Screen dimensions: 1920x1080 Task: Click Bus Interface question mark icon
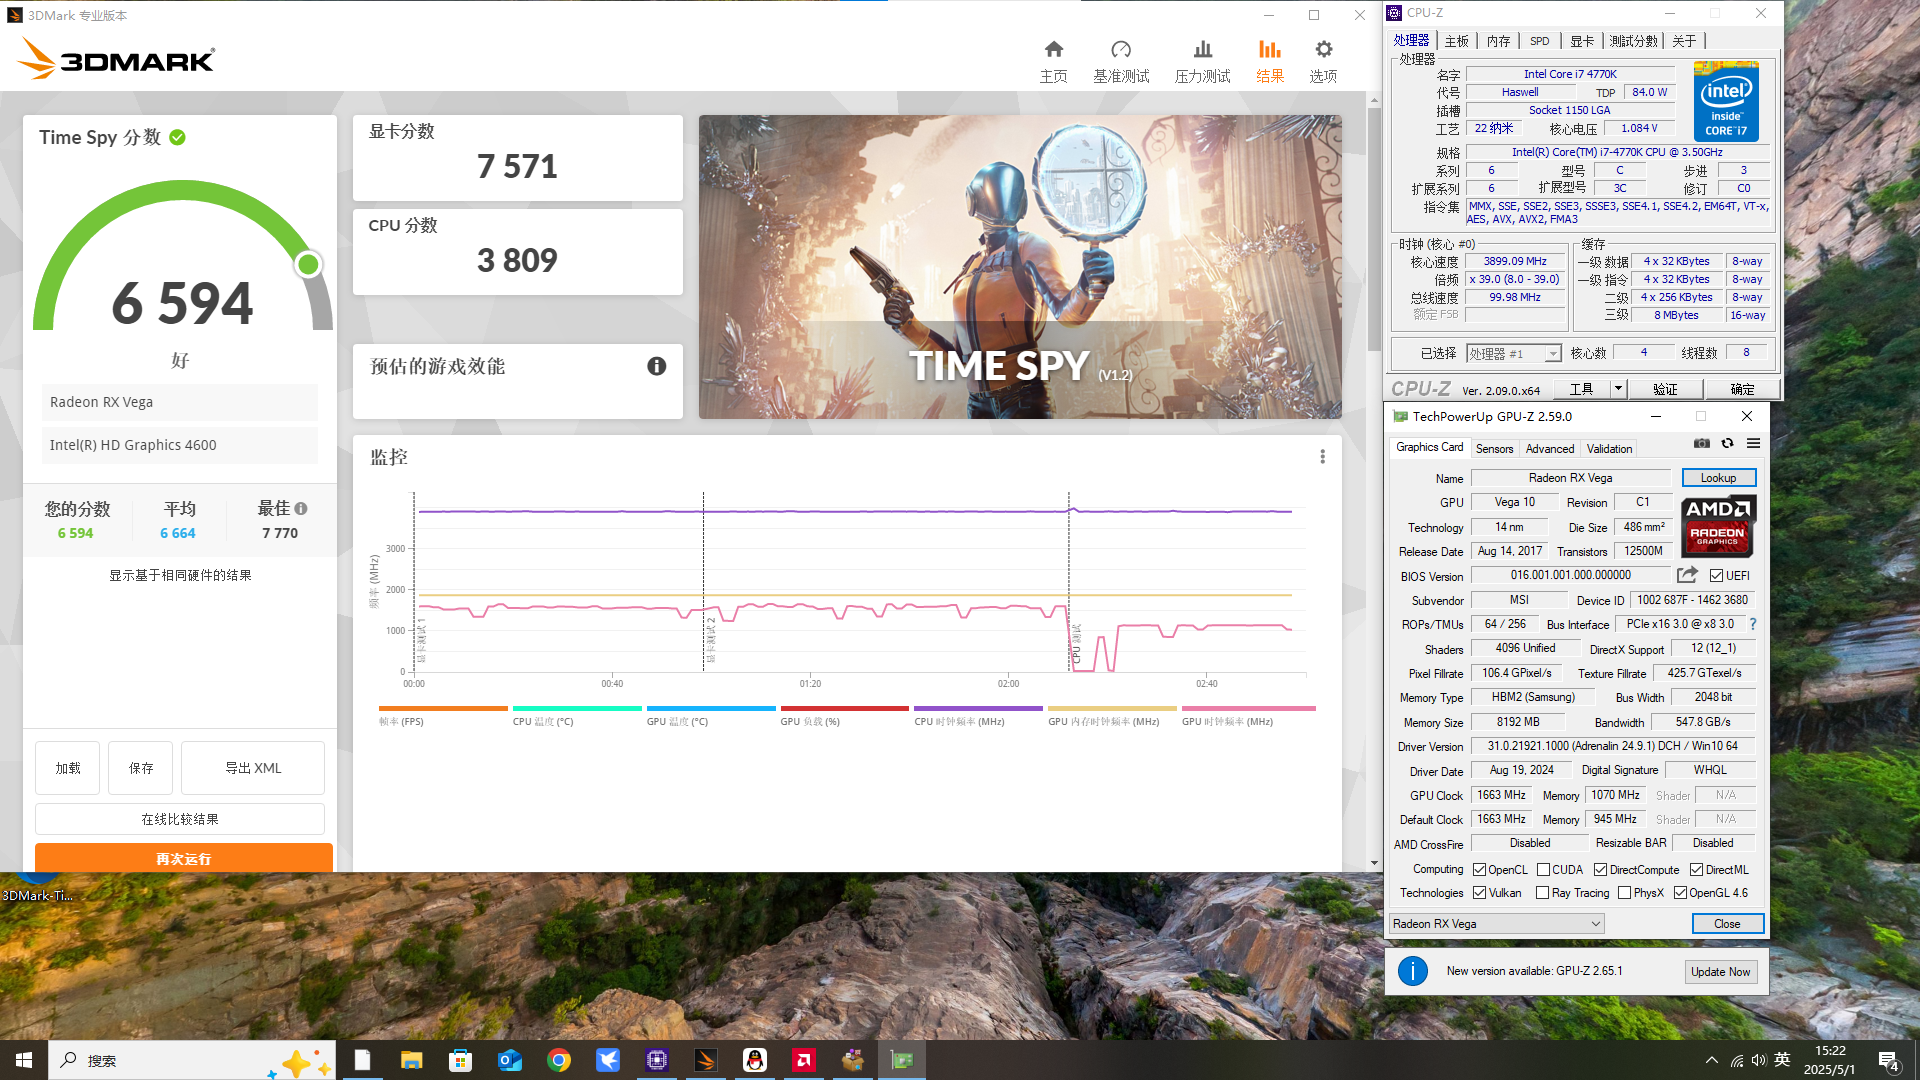point(1753,624)
